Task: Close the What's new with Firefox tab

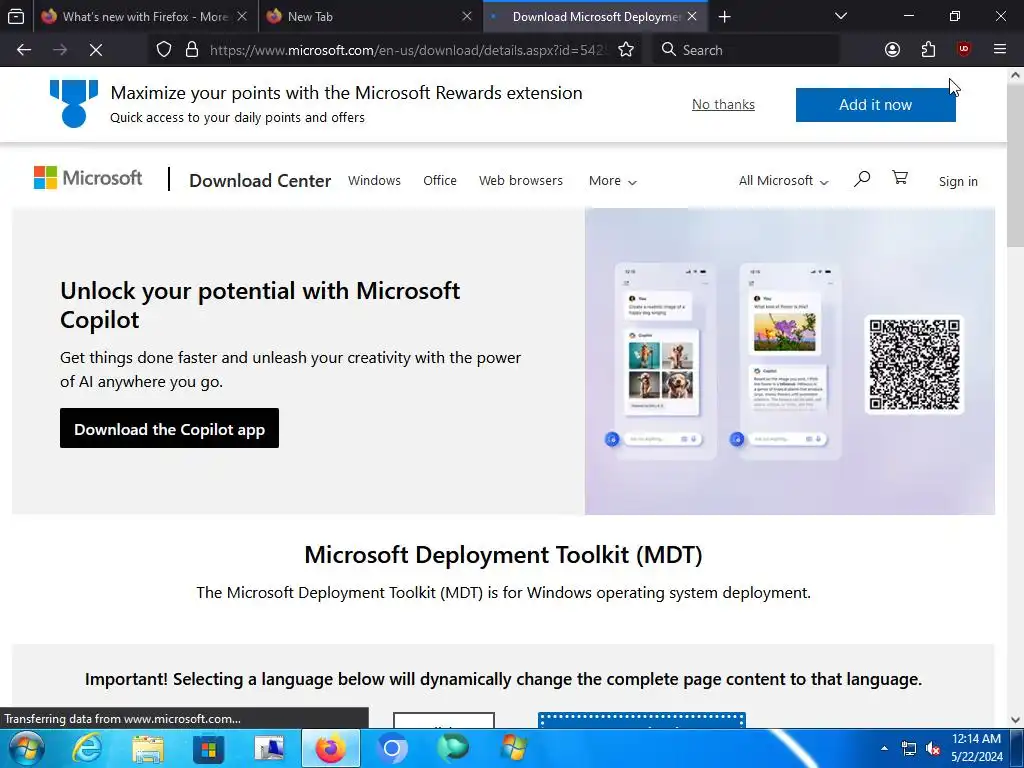Action: [x=242, y=17]
